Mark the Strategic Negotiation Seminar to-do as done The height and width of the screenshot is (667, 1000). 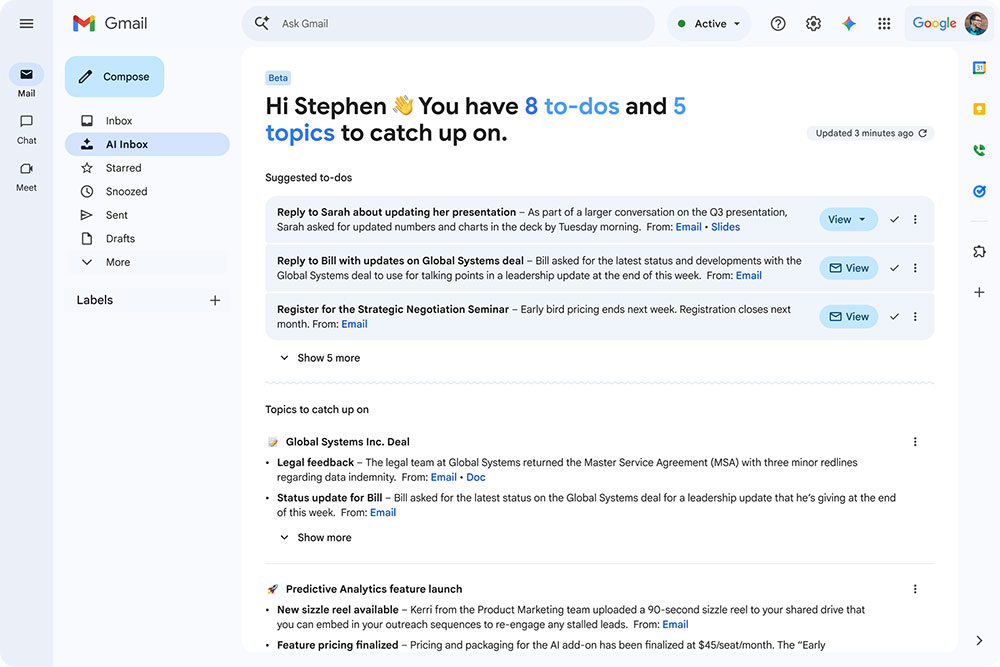click(x=894, y=315)
